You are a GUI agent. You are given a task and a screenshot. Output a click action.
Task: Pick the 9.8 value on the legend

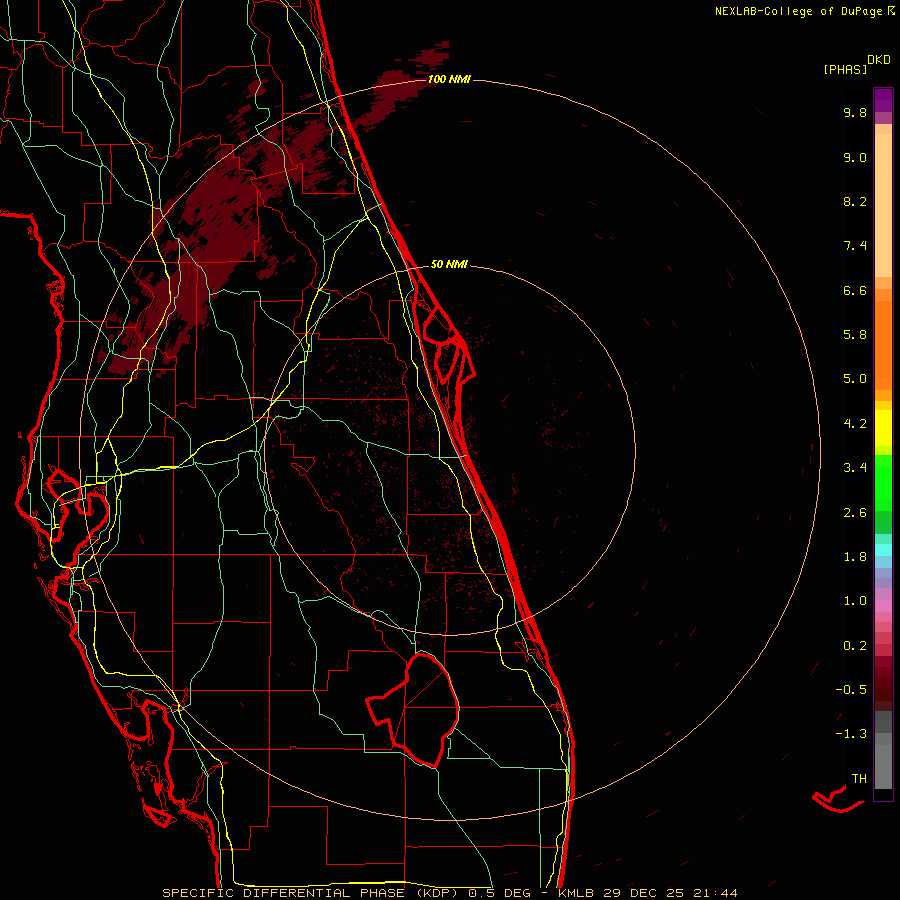tap(855, 112)
